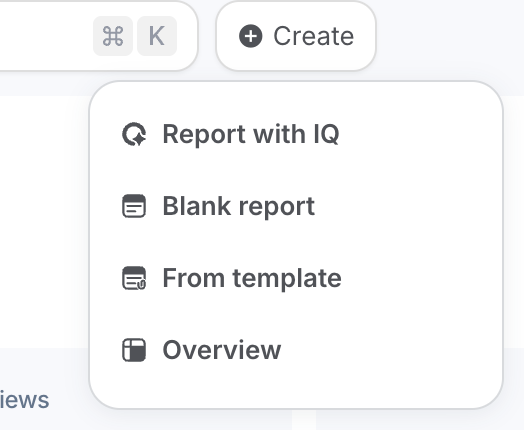Click the Report with IQ sparkle icon
Image resolution: width=524 pixels, height=430 pixels.
click(x=134, y=134)
